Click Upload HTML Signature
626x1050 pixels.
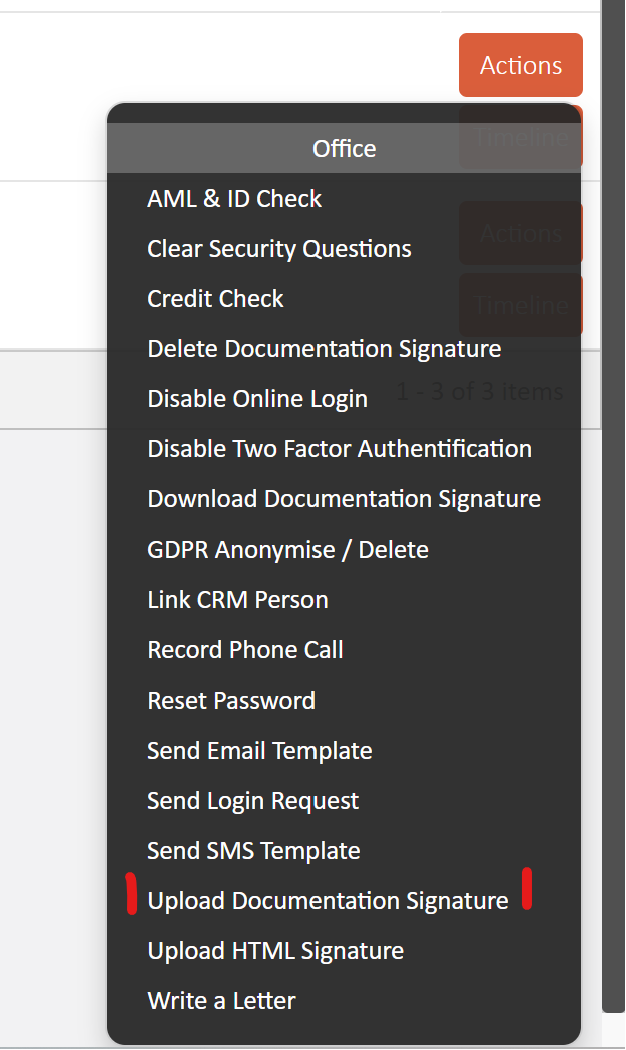[x=276, y=951]
